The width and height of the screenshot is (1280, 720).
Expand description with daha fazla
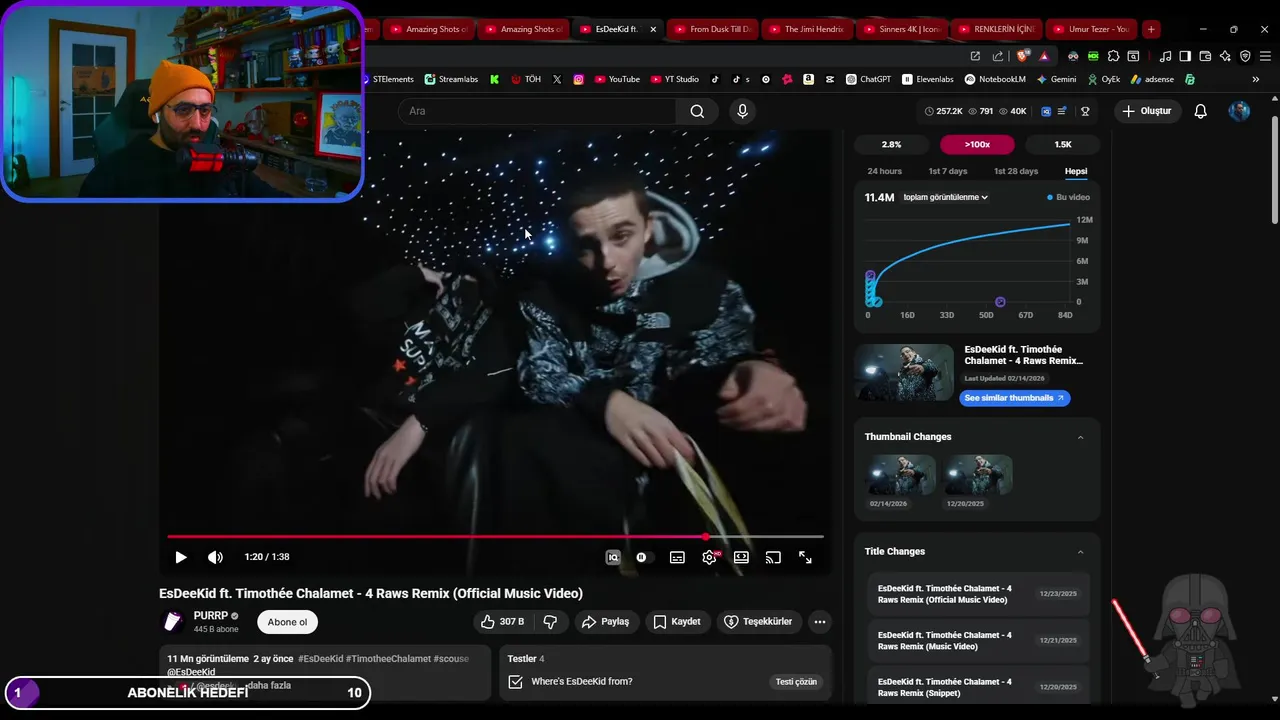pyautogui.click(x=269, y=685)
